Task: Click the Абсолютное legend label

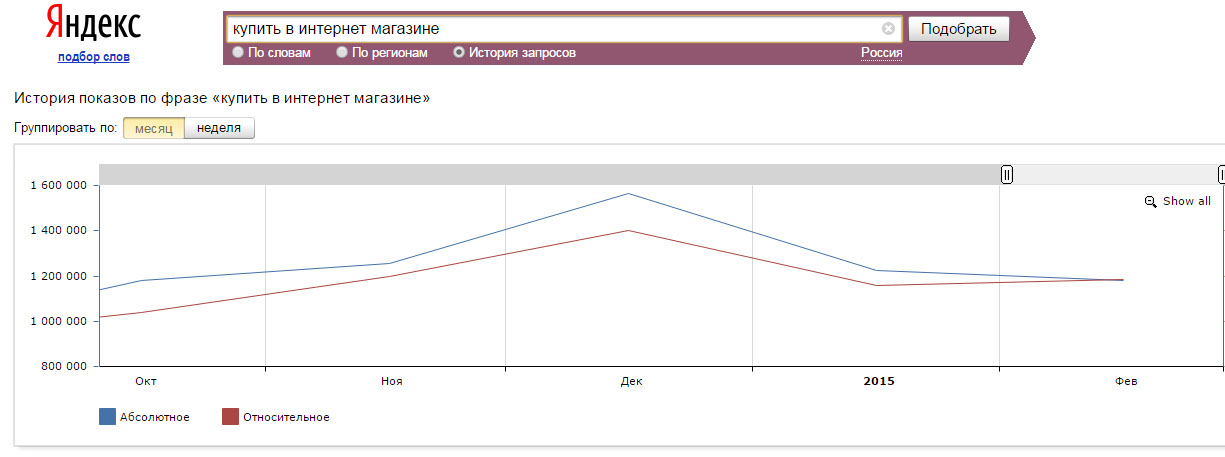Action: 155,417
